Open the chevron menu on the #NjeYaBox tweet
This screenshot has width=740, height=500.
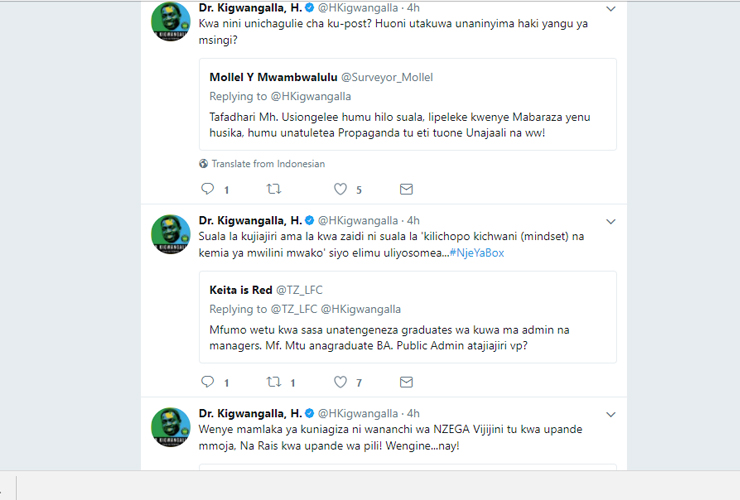[611, 221]
